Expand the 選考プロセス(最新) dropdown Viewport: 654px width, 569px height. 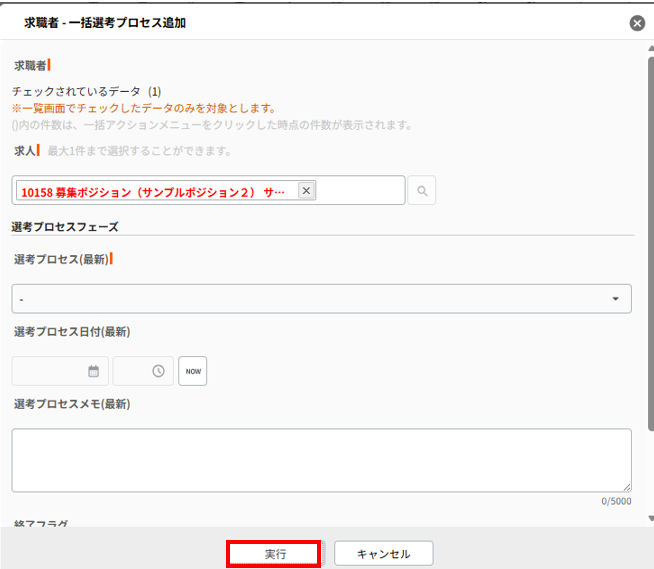321,299
